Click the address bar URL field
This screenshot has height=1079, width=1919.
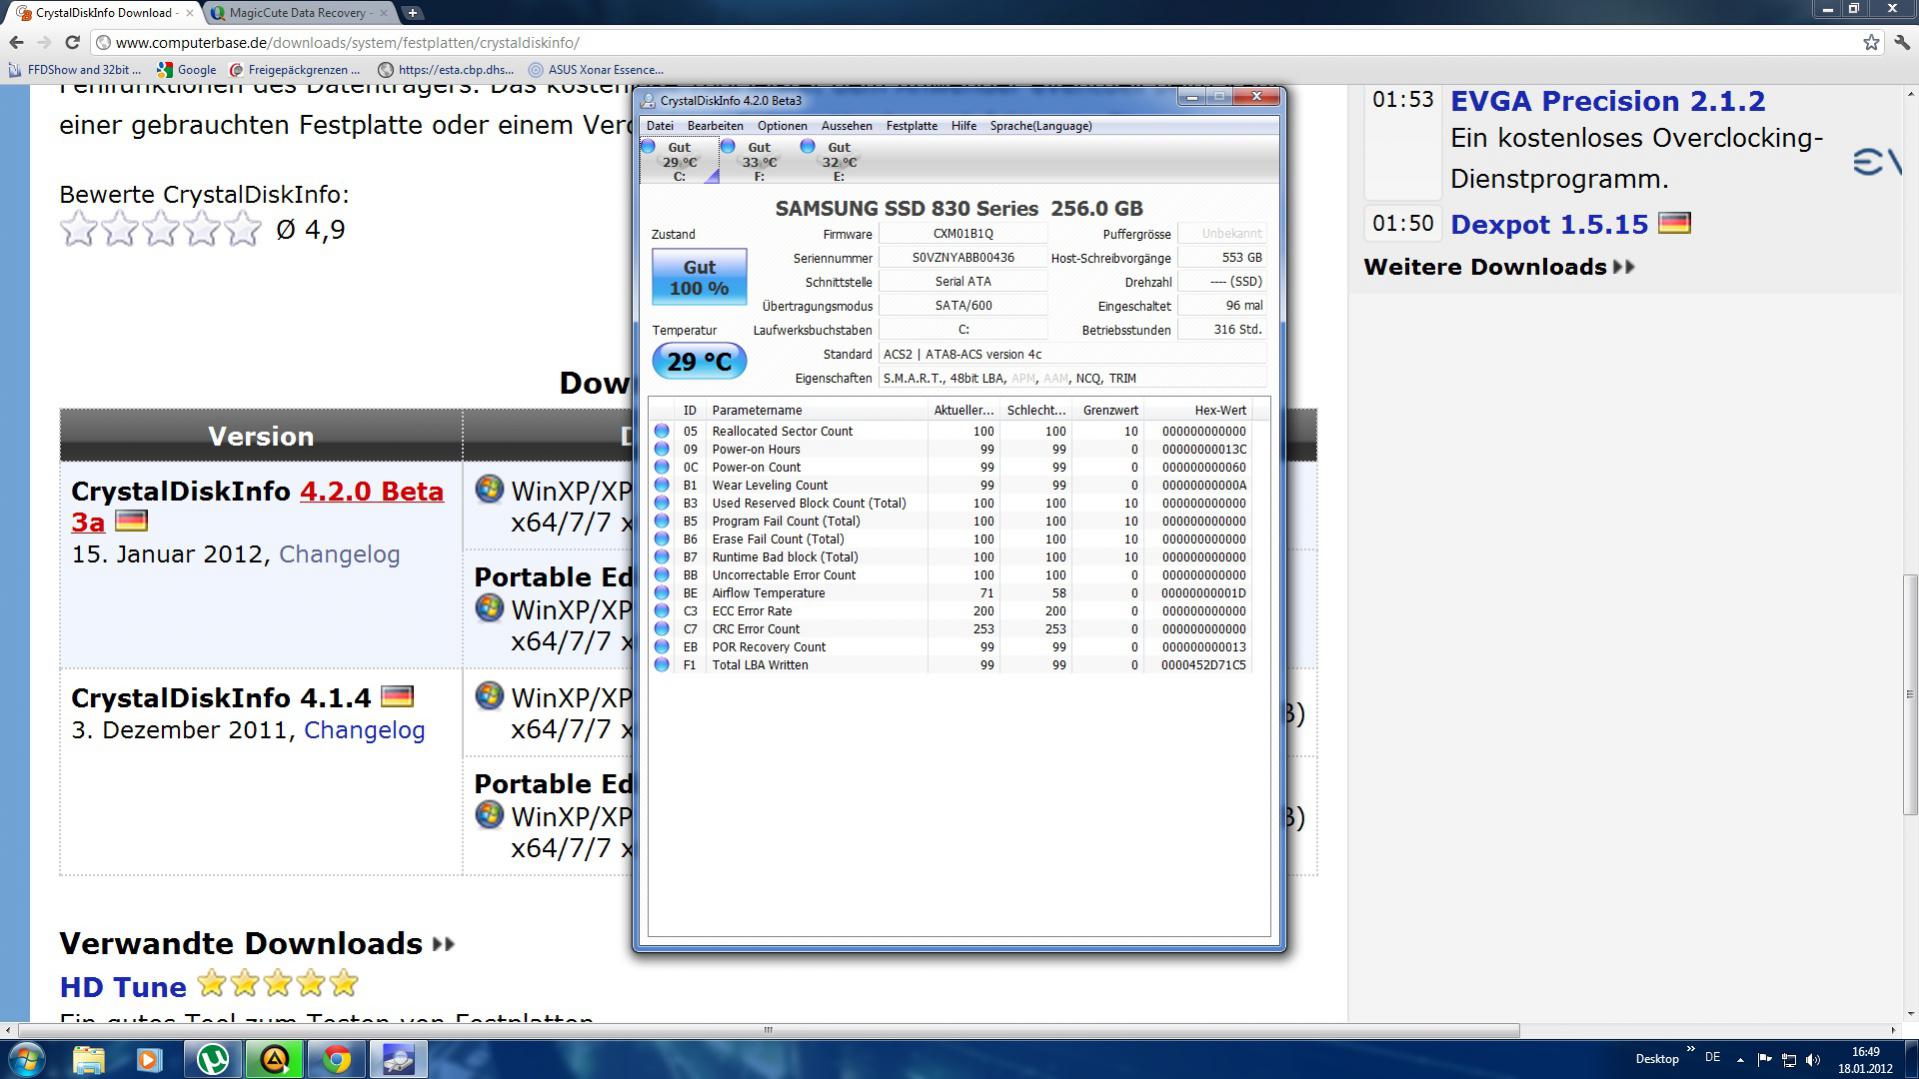pos(975,42)
